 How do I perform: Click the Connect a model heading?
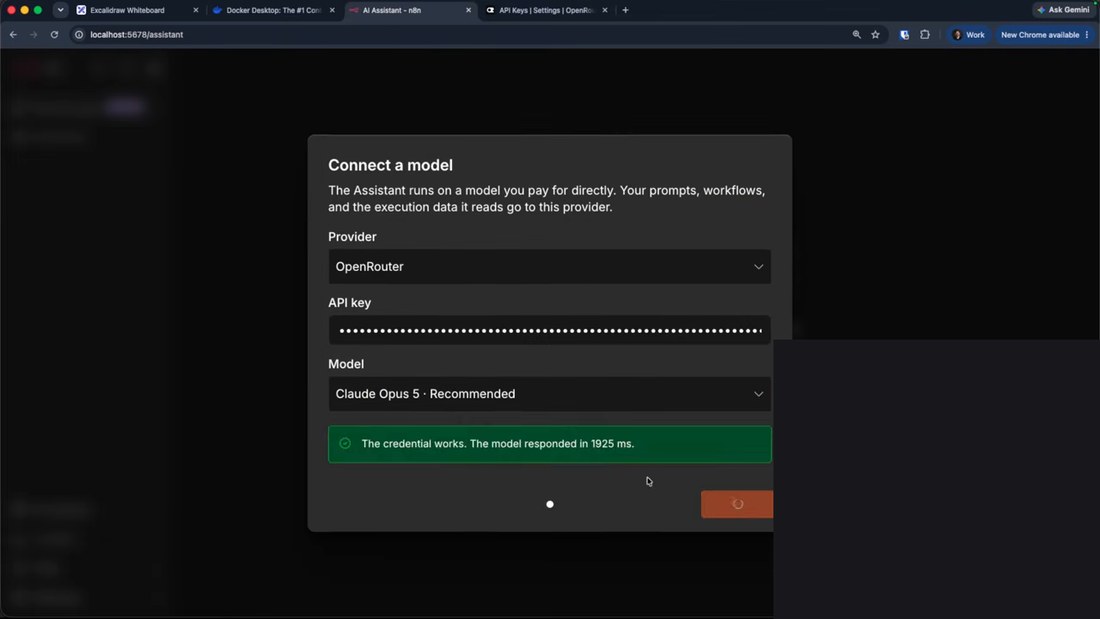390,165
